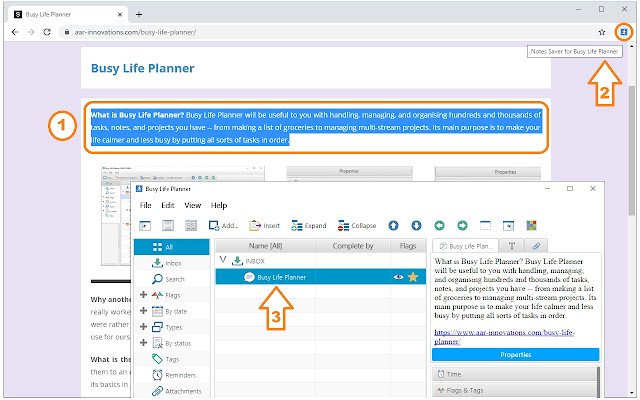640x400 pixels.
Task: Open the View menu in Busy Life Planner
Action: click(192, 205)
